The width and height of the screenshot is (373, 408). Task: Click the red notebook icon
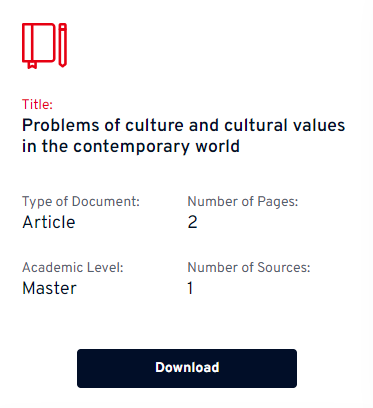coord(39,45)
